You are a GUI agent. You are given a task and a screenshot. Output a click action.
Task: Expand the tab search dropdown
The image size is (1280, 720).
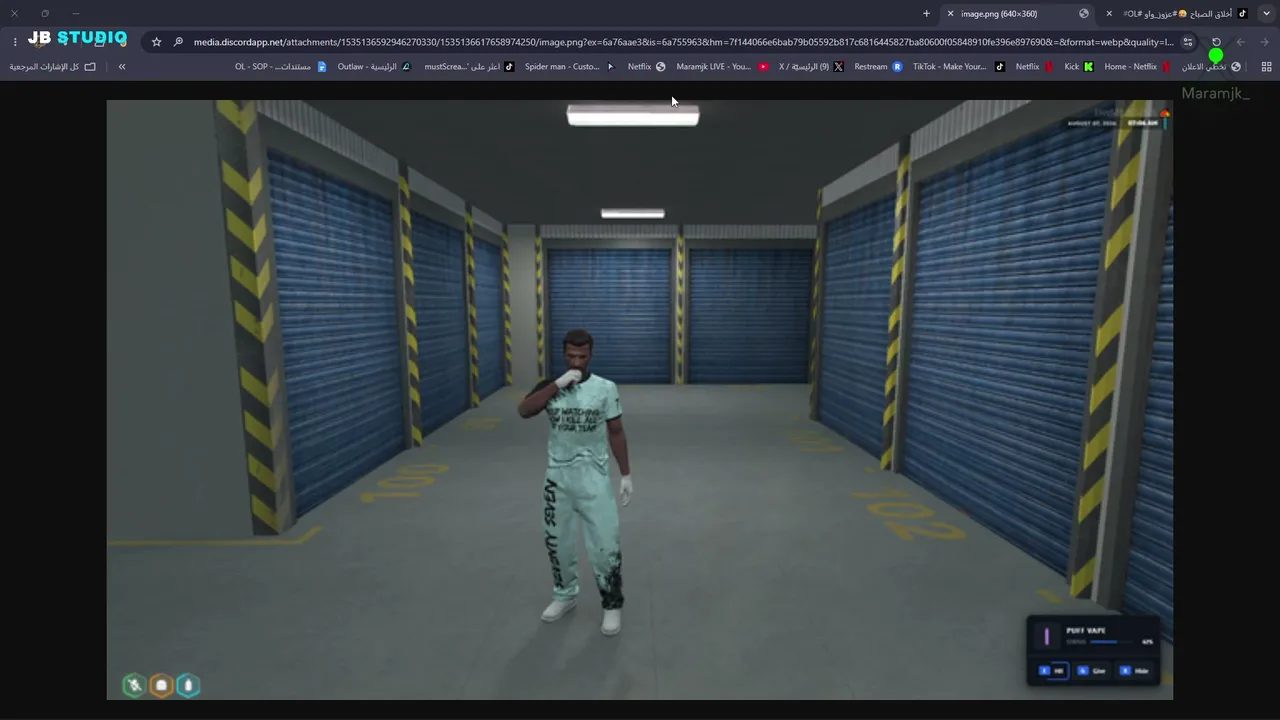pyautogui.click(x=1266, y=14)
